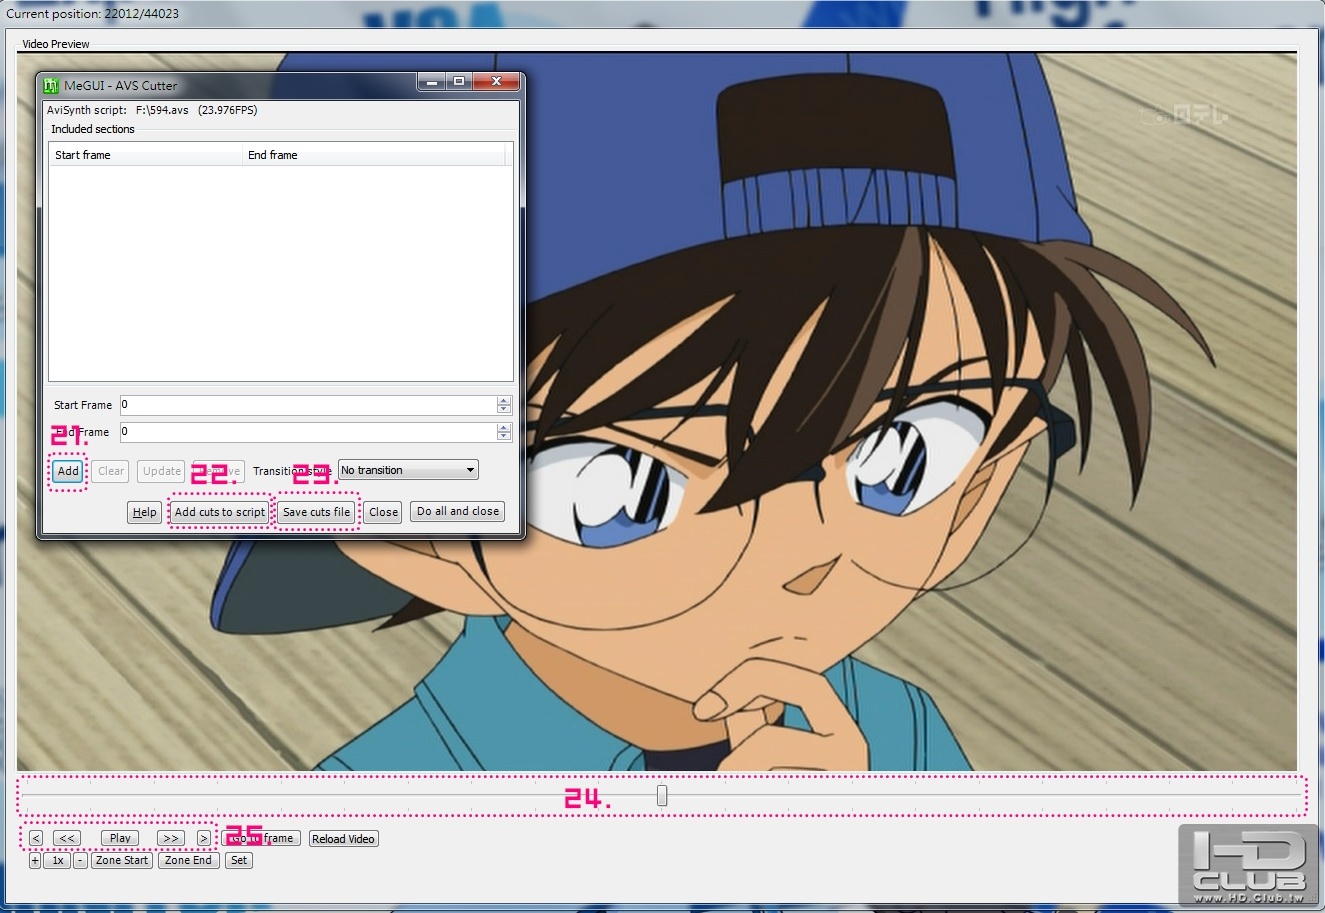Click Save cuts file
Screen dimensions: 1325x913
pyautogui.click(x=317, y=512)
